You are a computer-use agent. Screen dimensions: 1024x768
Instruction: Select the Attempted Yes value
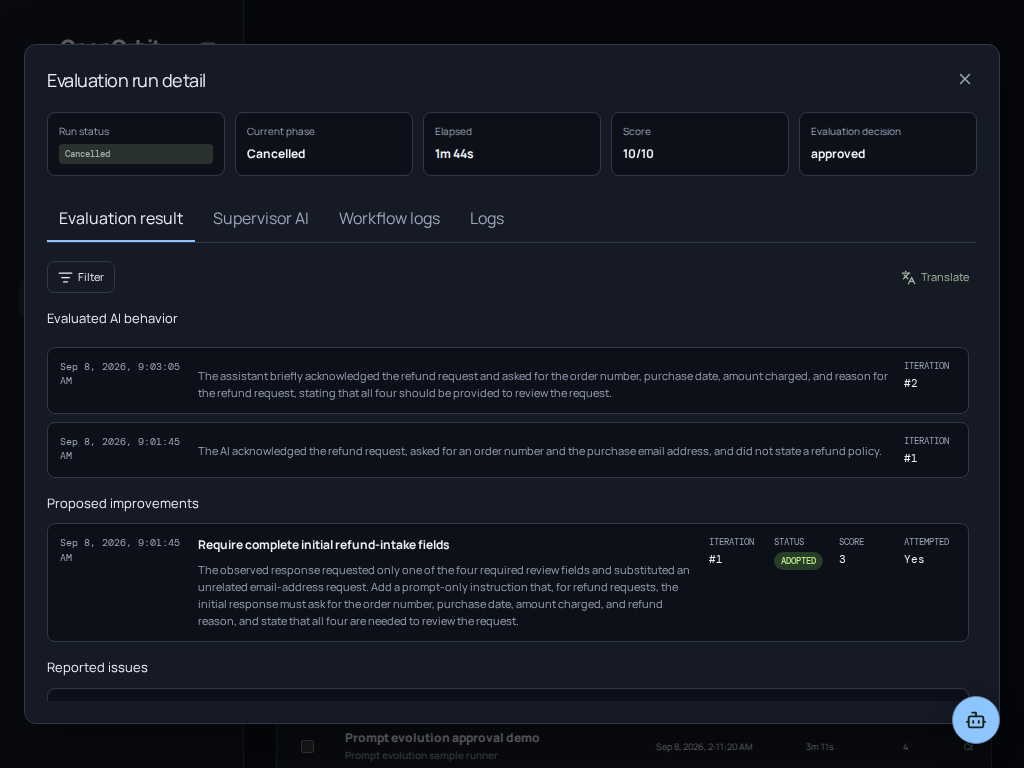coord(914,560)
